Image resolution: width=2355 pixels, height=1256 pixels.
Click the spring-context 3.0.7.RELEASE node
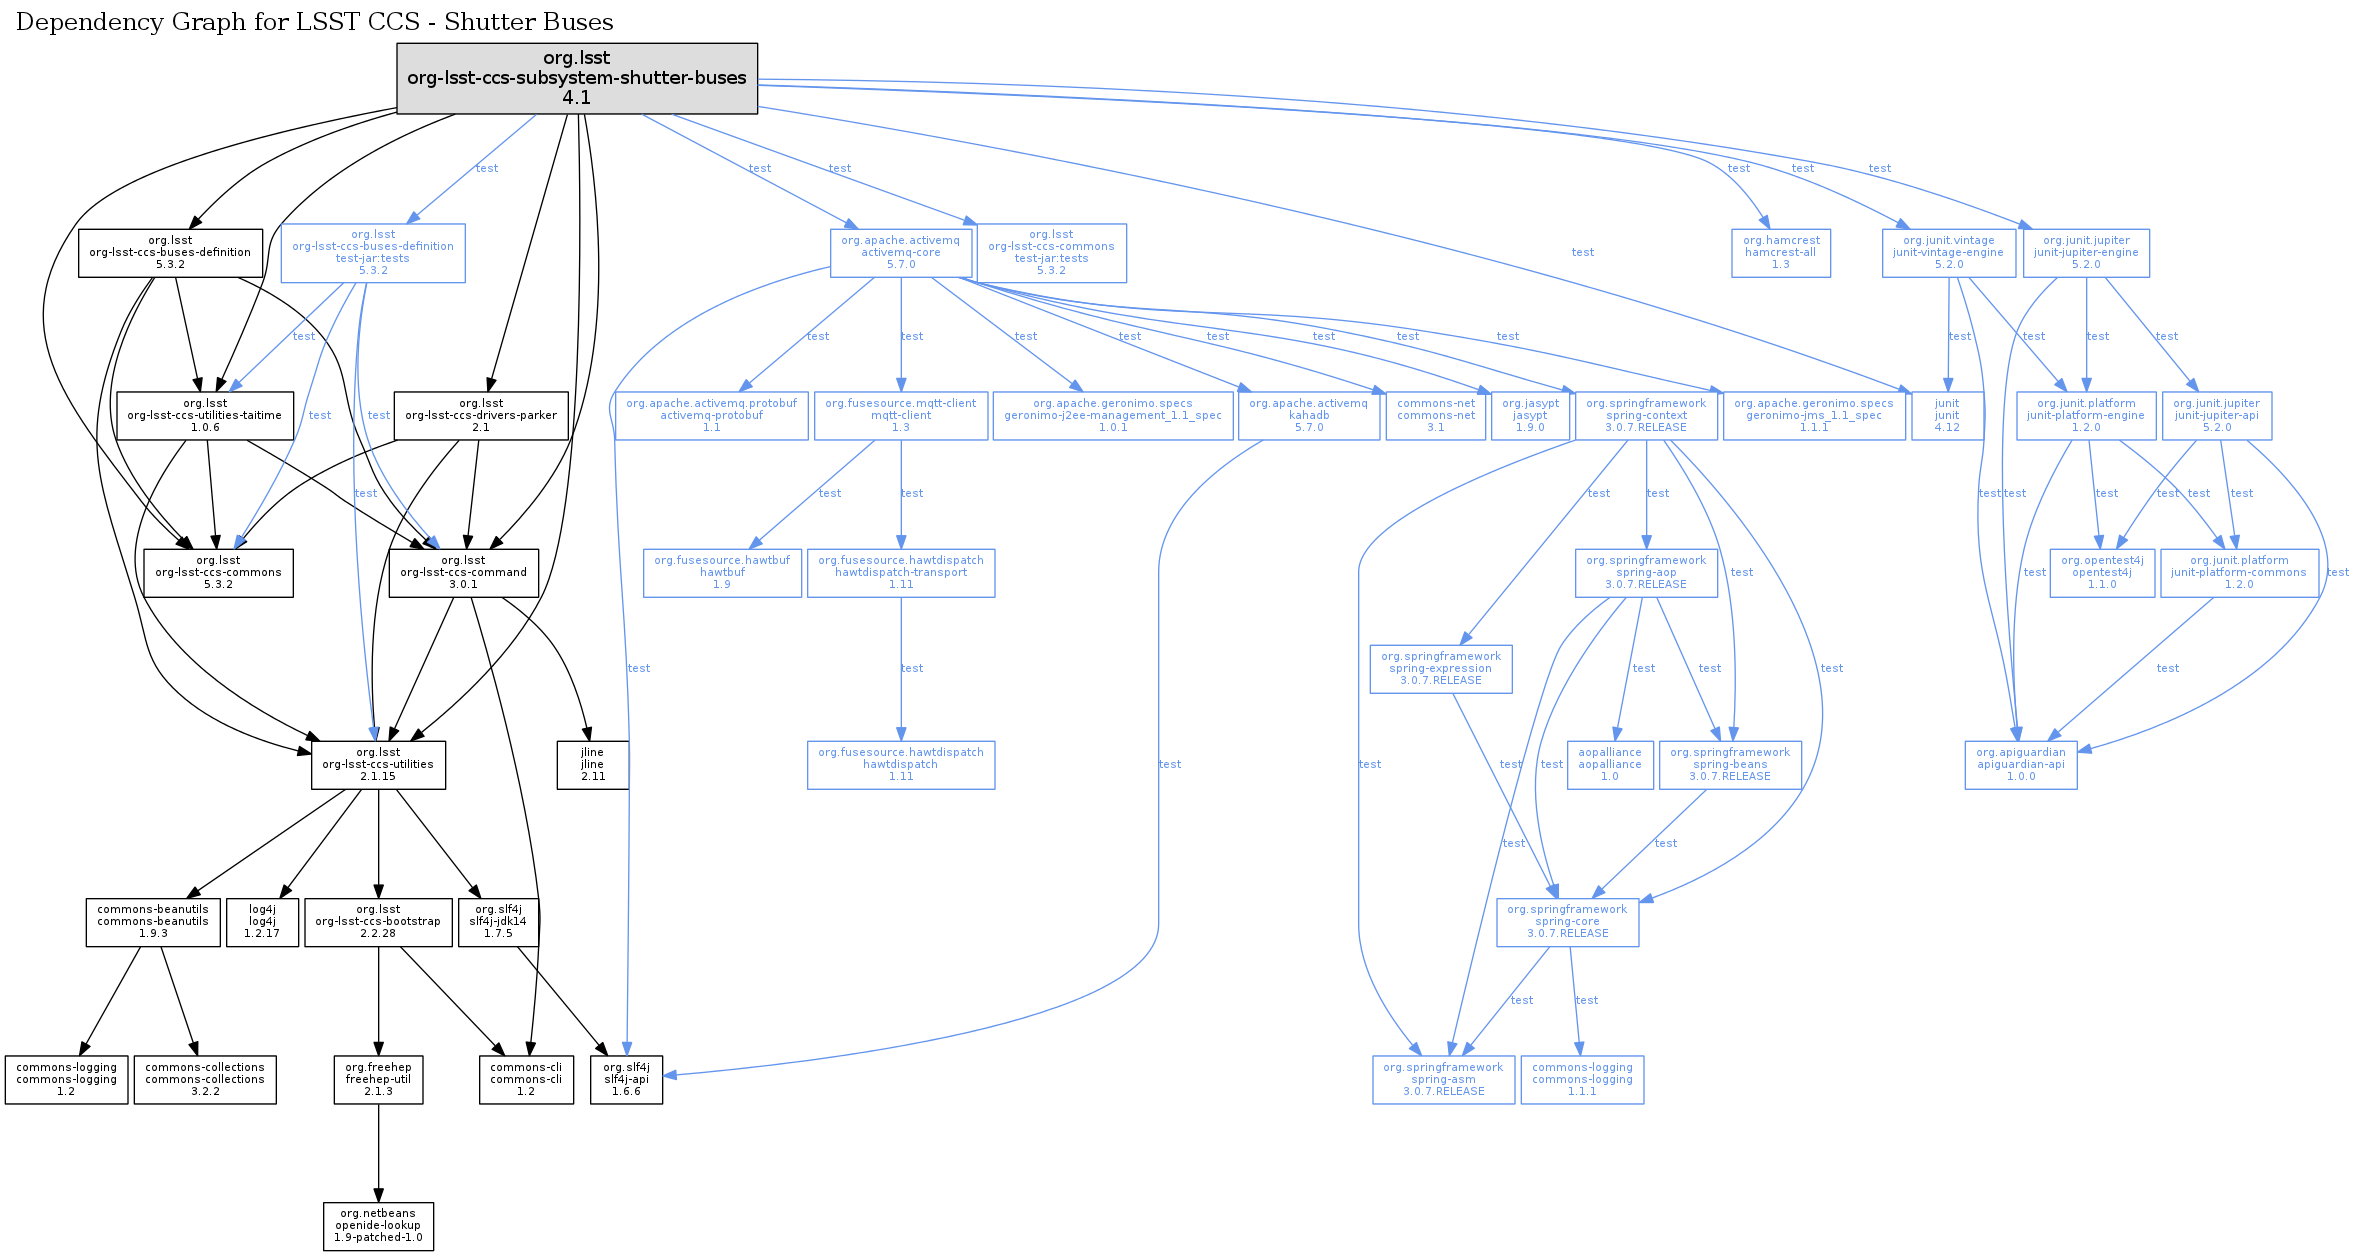click(1646, 416)
